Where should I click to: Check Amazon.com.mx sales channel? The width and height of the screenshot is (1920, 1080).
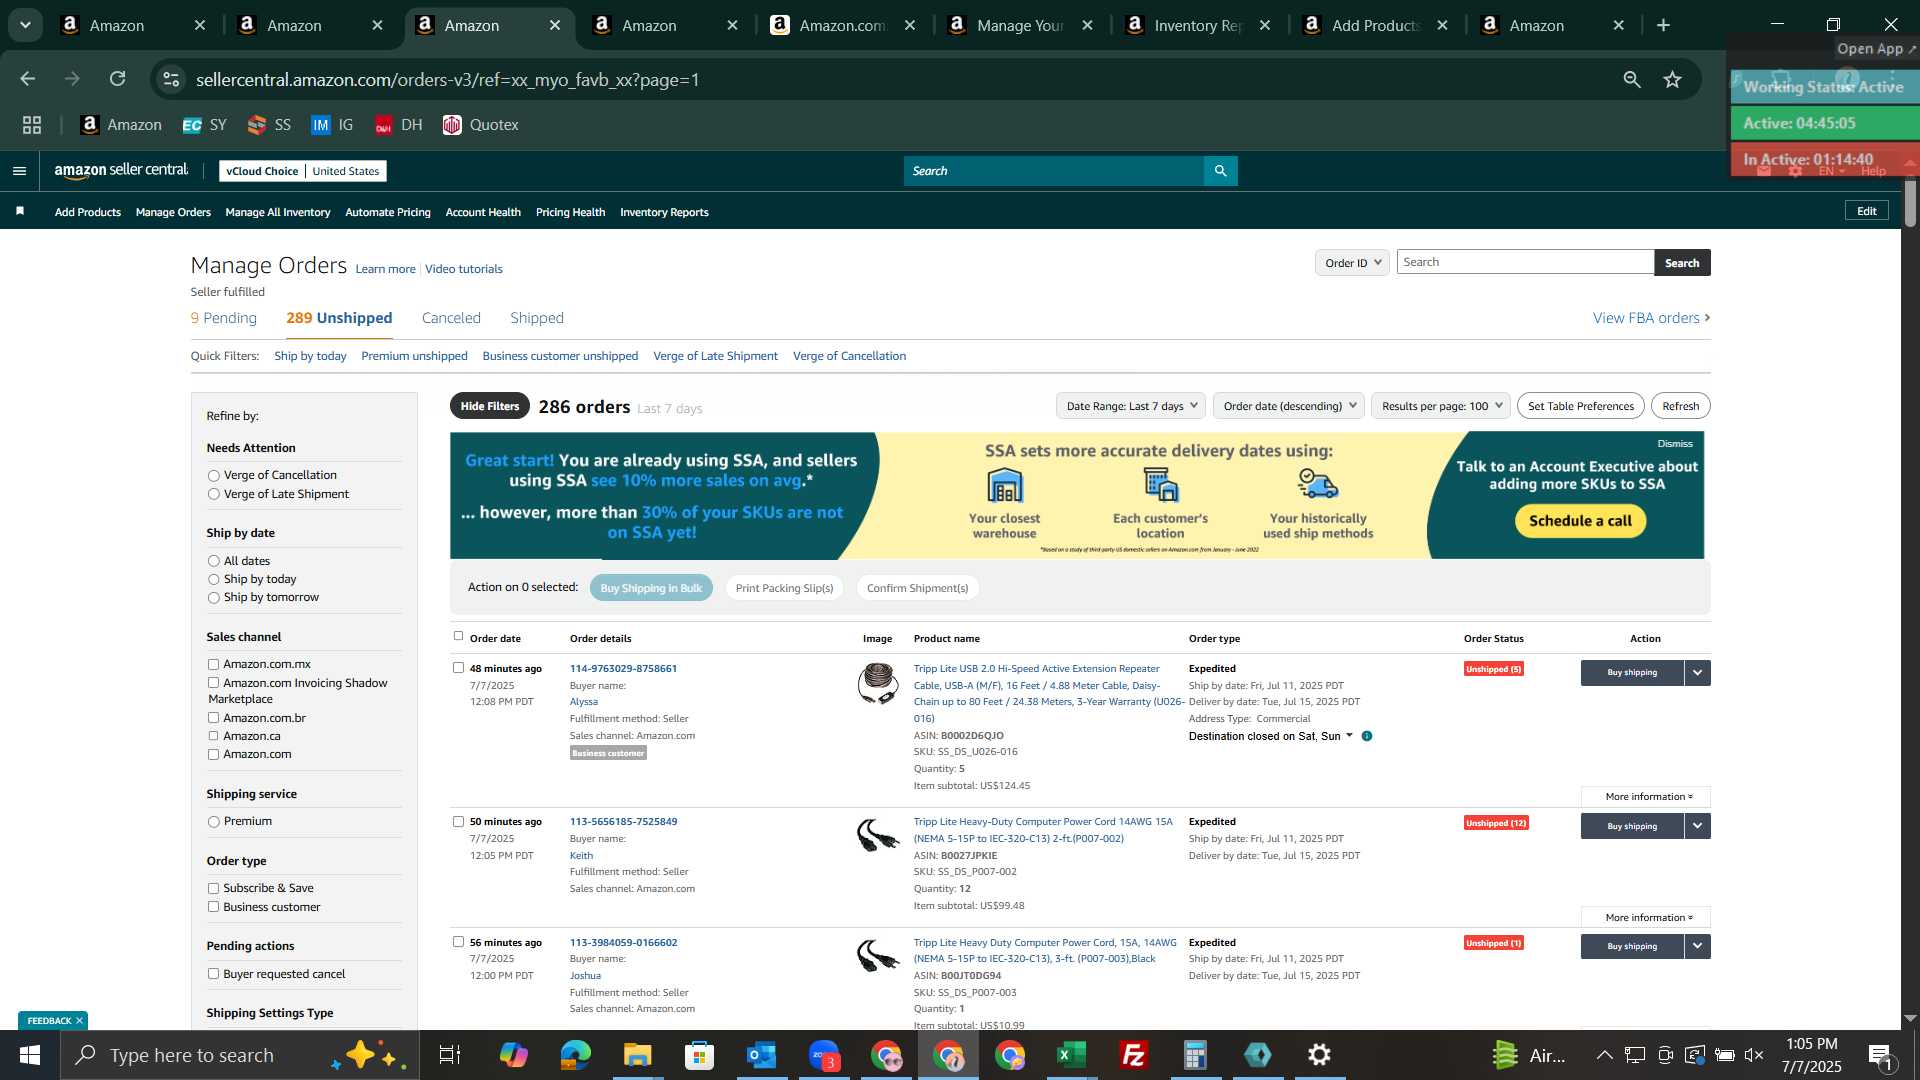click(213, 664)
